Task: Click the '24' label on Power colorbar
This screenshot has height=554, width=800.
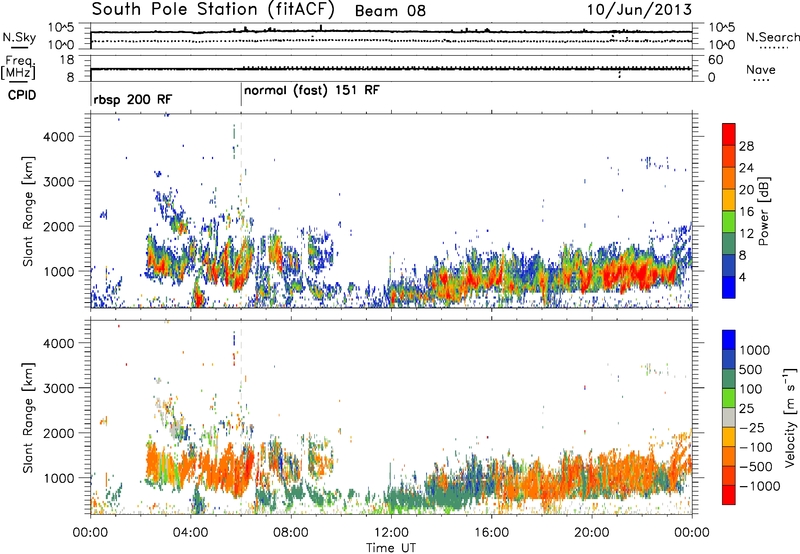Action: pyautogui.click(x=746, y=168)
